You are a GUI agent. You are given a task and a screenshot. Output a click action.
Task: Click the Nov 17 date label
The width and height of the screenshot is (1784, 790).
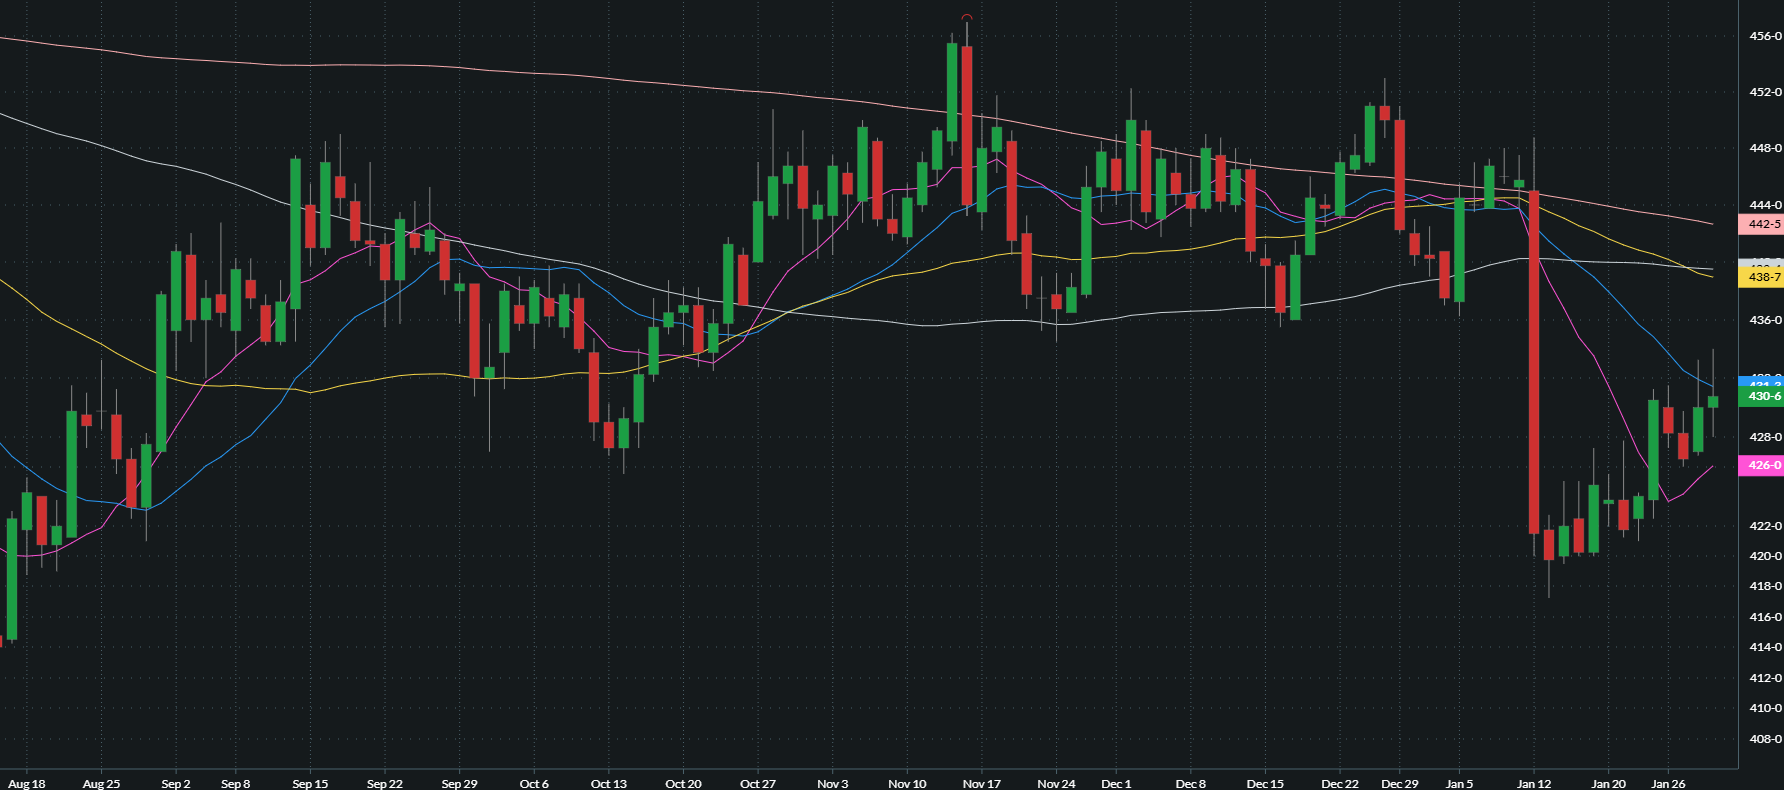[981, 783]
